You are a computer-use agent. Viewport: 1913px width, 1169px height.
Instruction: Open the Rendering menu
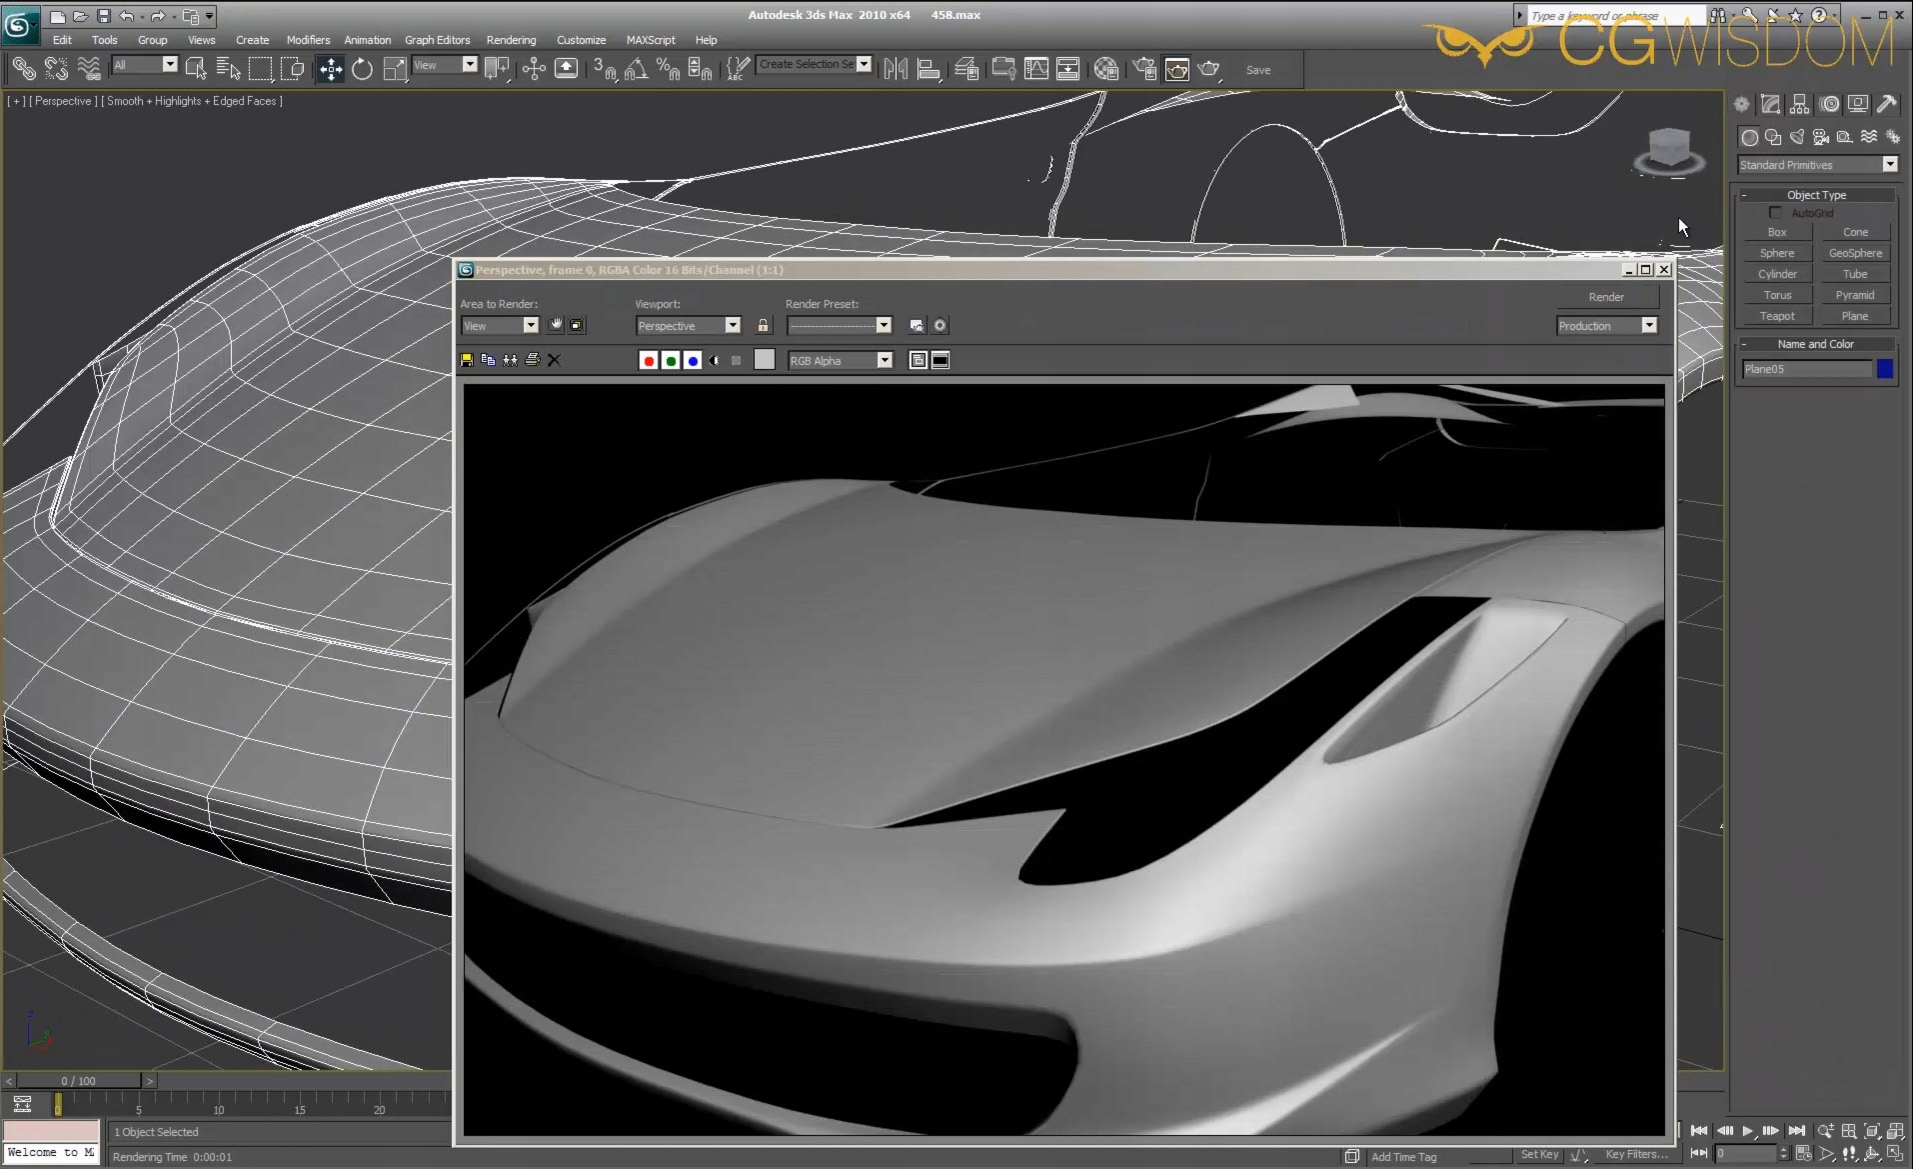(511, 40)
